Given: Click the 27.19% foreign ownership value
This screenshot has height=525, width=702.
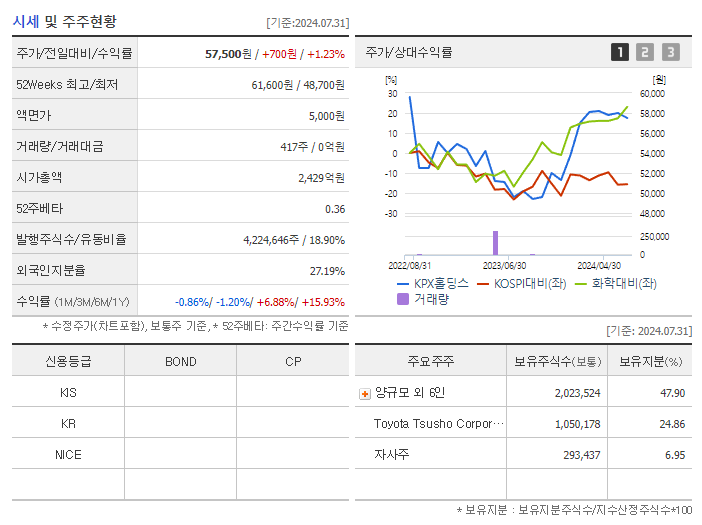Looking at the screenshot, I should click(327, 271).
